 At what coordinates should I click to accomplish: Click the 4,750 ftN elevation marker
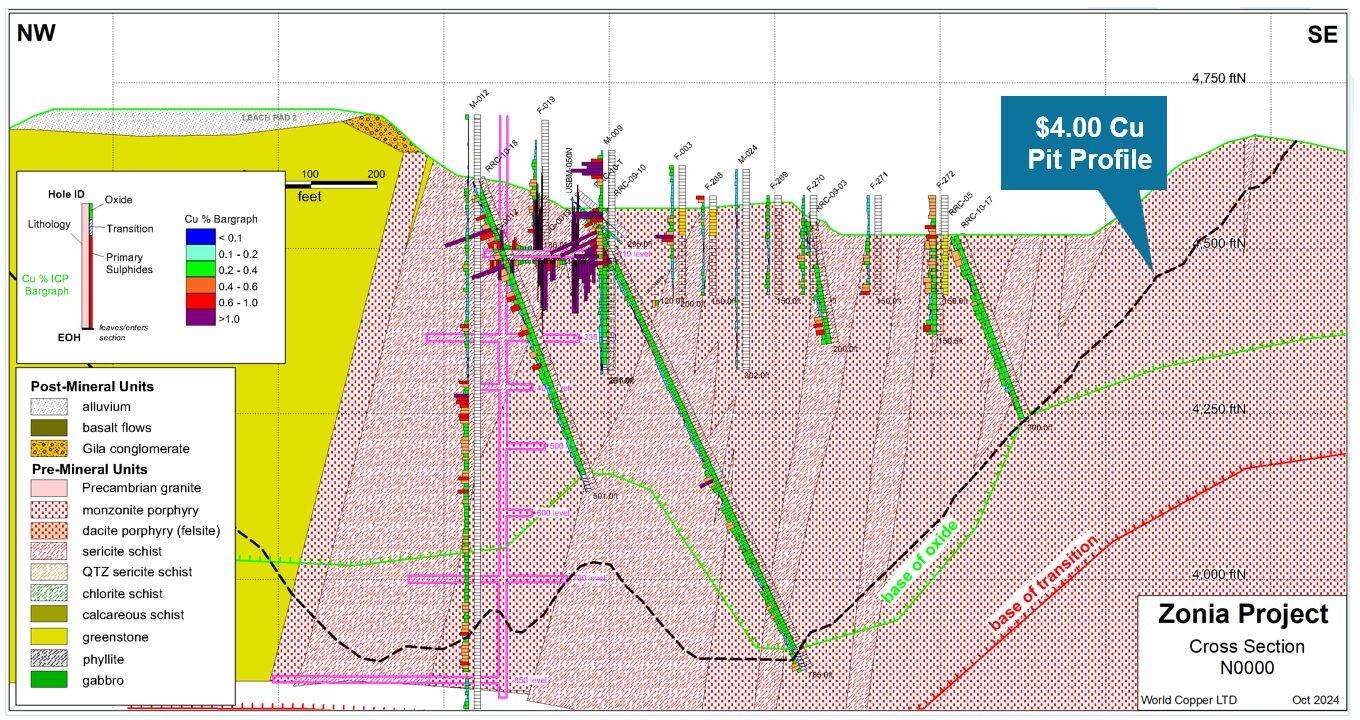point(1218,79)
